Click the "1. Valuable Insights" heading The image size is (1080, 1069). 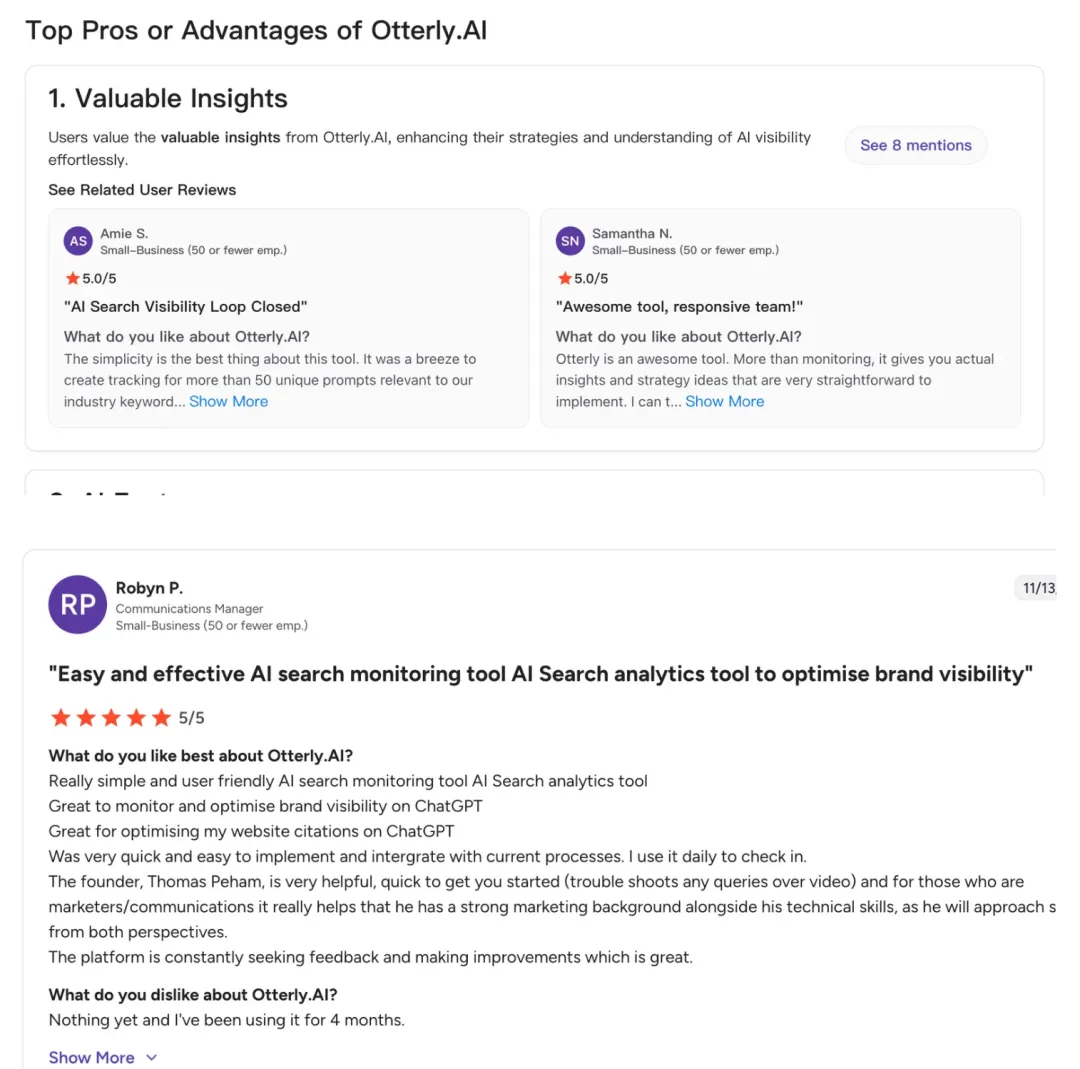pyautogui.click(x=167, y=98)
